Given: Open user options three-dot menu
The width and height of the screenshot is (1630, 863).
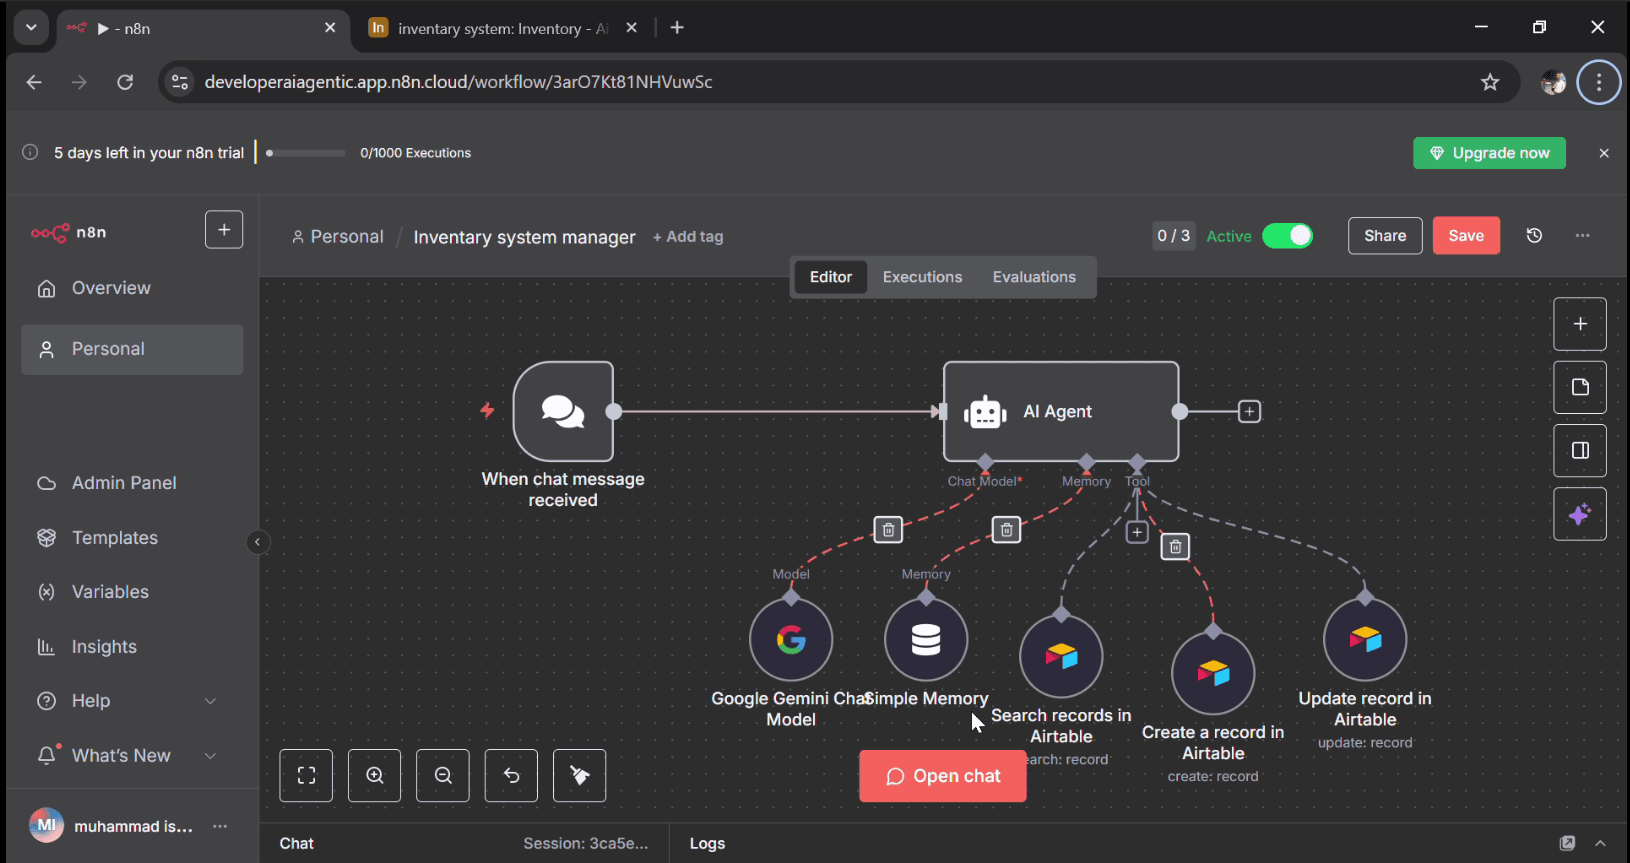Looking at the screenshot, I should pos(220,826).
